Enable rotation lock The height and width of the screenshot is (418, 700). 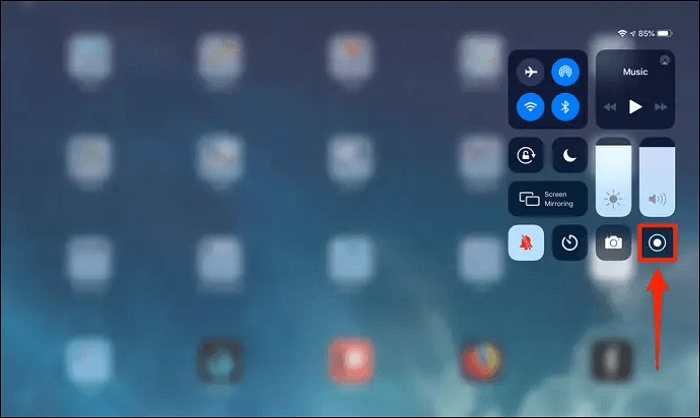pyautogui.click(x=526, y=155)
